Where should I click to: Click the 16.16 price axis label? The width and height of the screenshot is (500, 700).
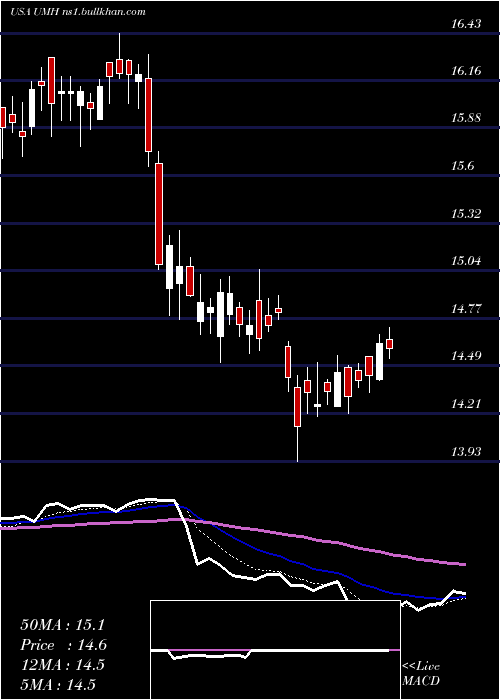466,71
